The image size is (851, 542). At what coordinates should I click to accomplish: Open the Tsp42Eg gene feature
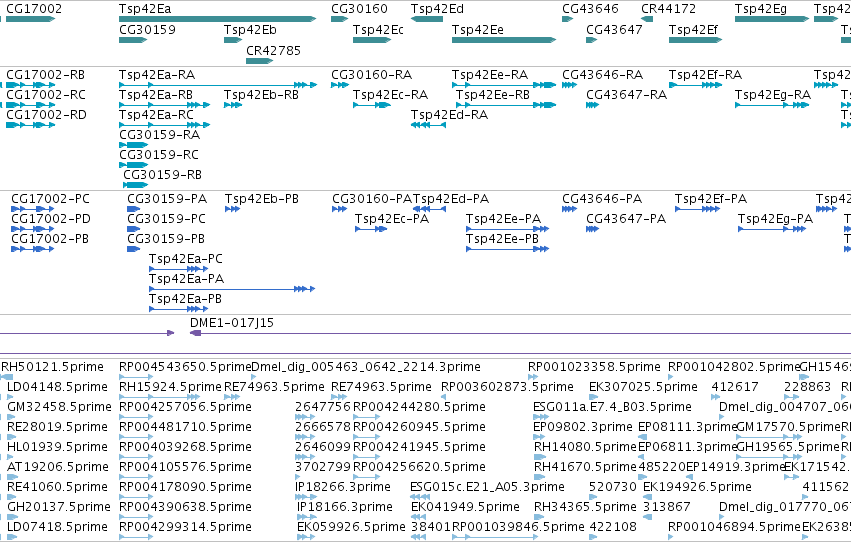point(772,19)
